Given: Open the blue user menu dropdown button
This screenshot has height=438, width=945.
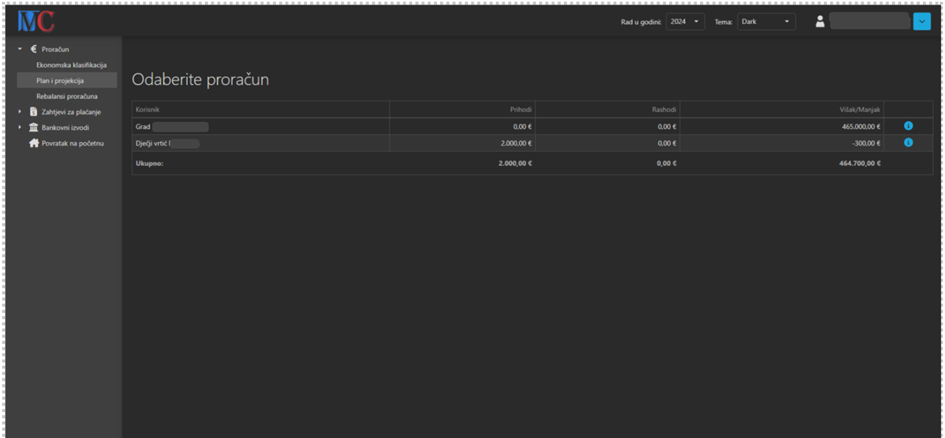Looking at the screenshot, I should coord(921,21).
